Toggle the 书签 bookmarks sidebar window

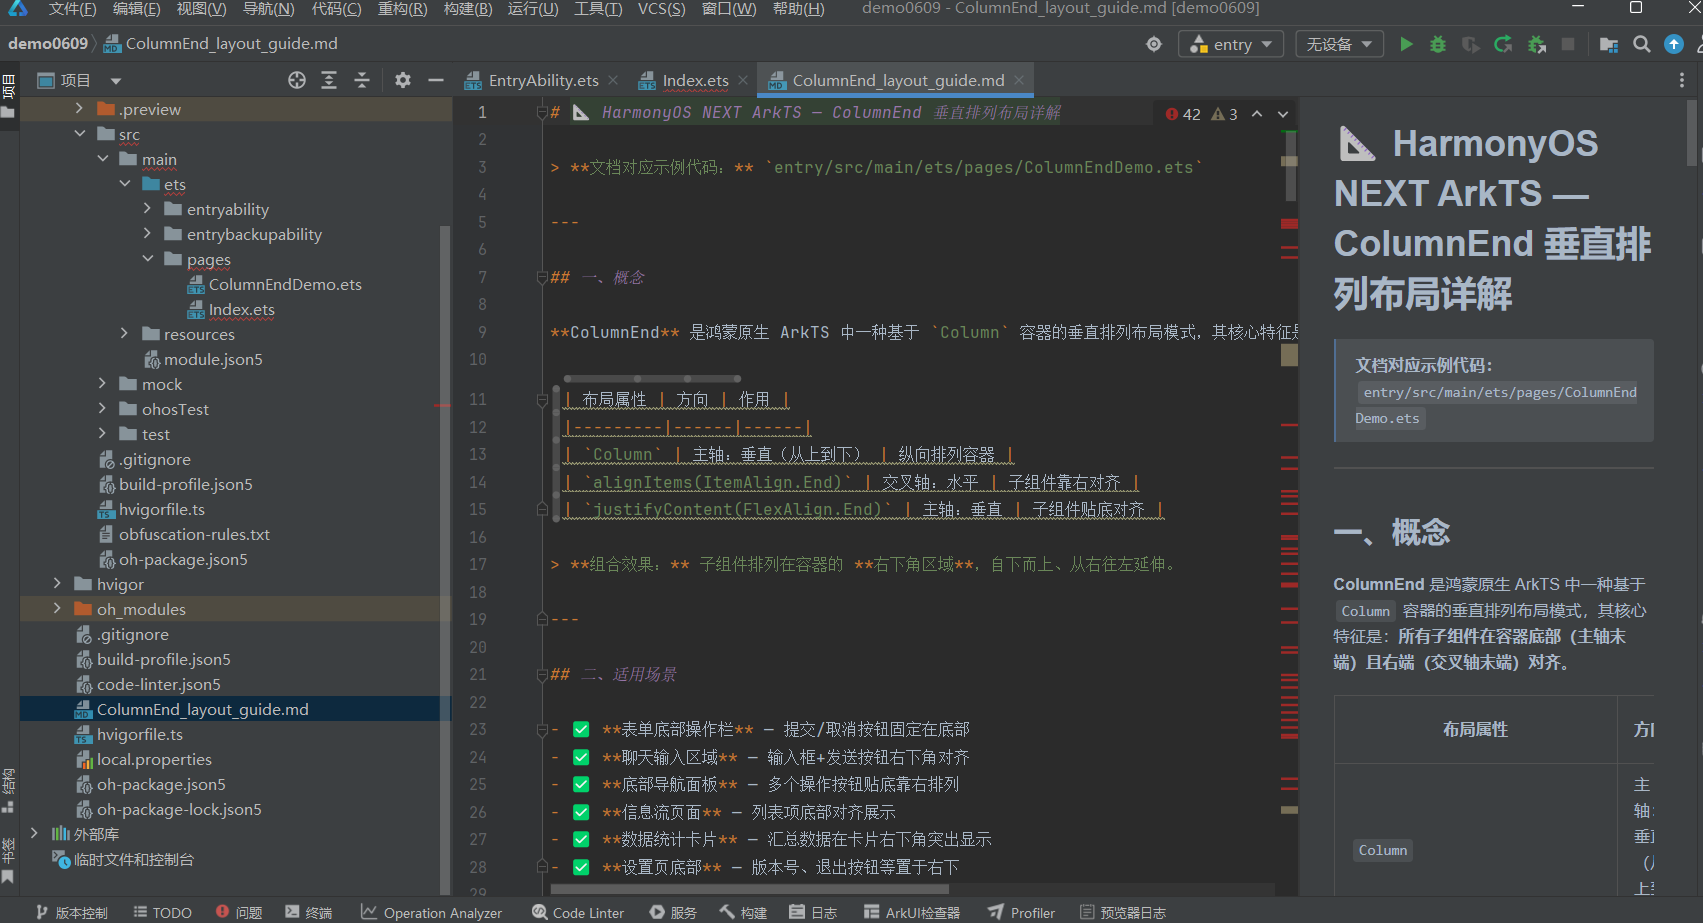click(x=9, y=860)
